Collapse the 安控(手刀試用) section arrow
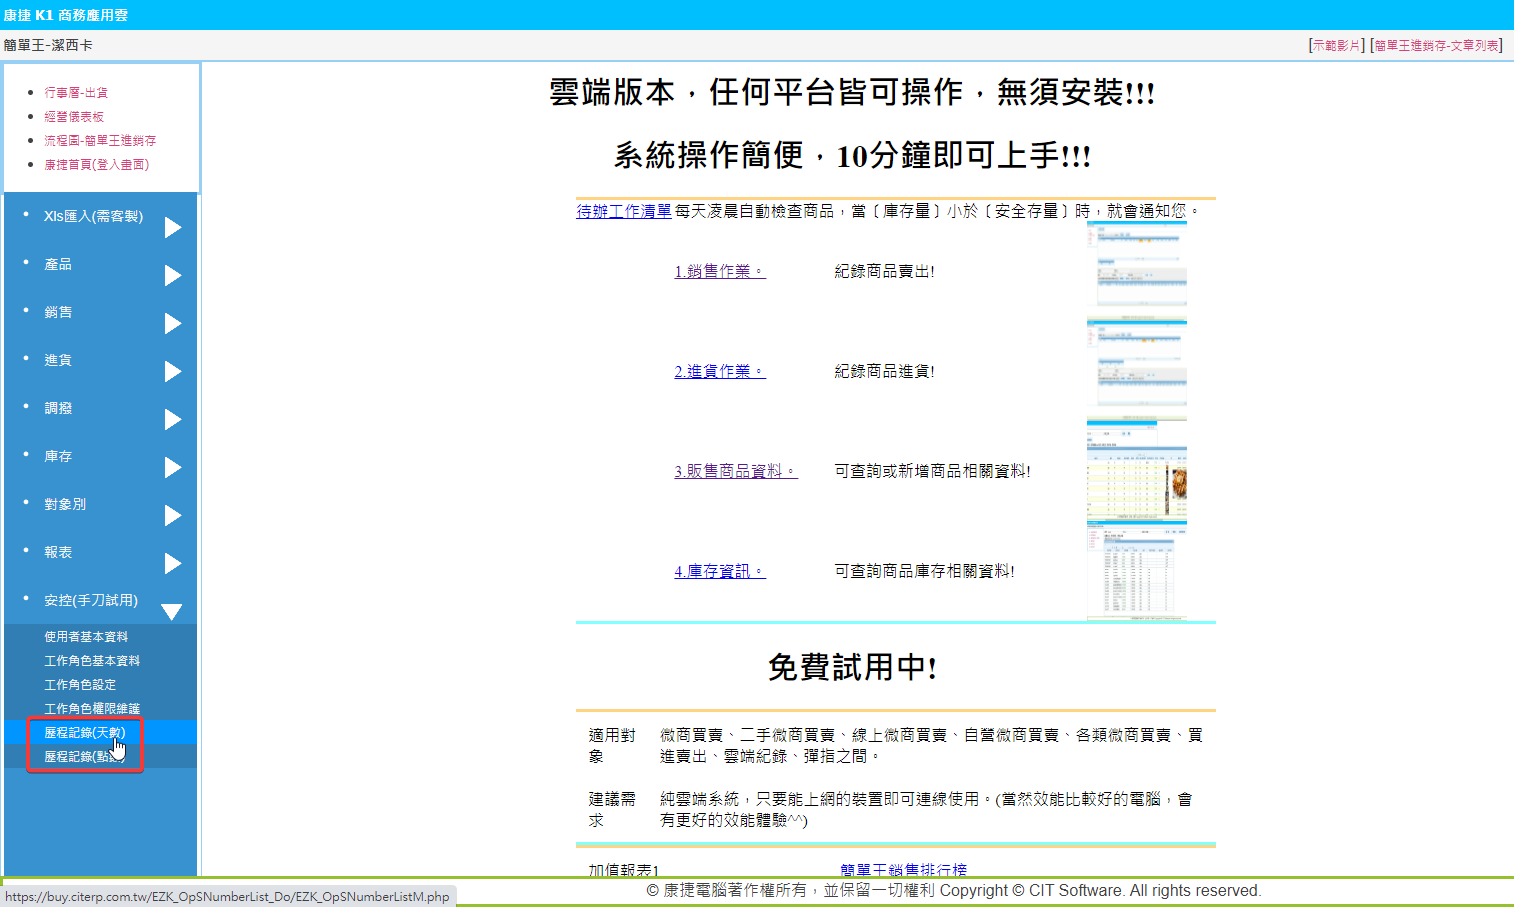1514x907 pixels. (172, 611)
